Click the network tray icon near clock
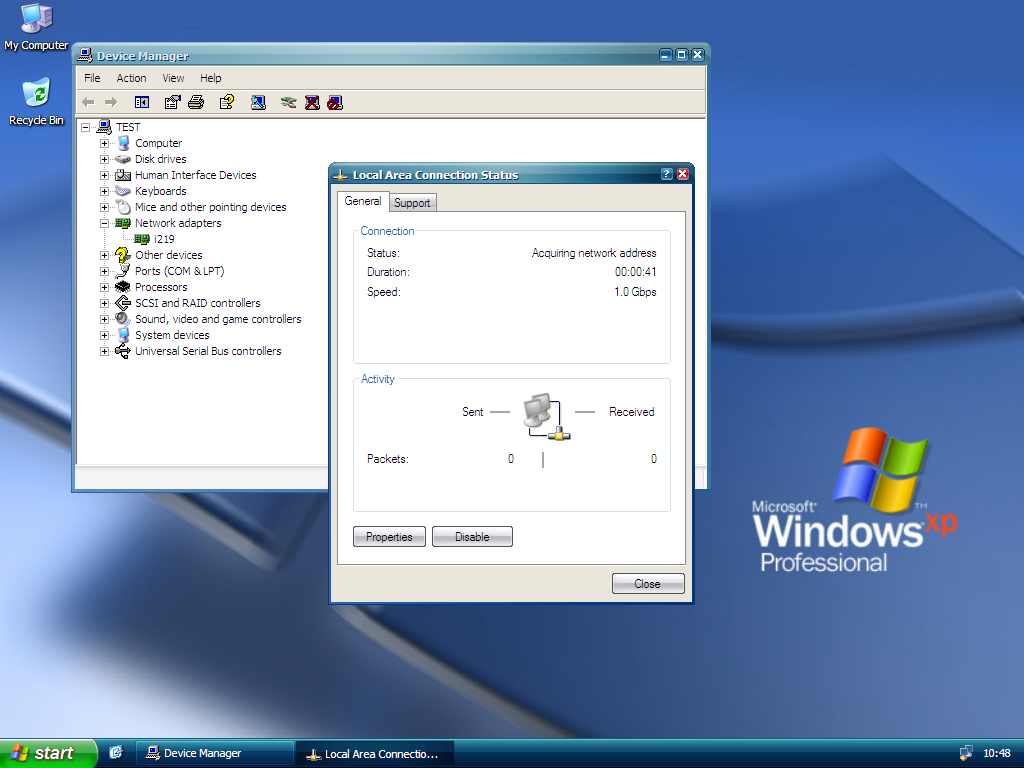The height and width of the screenshot is (768, 1024). (x=966, y=754)
